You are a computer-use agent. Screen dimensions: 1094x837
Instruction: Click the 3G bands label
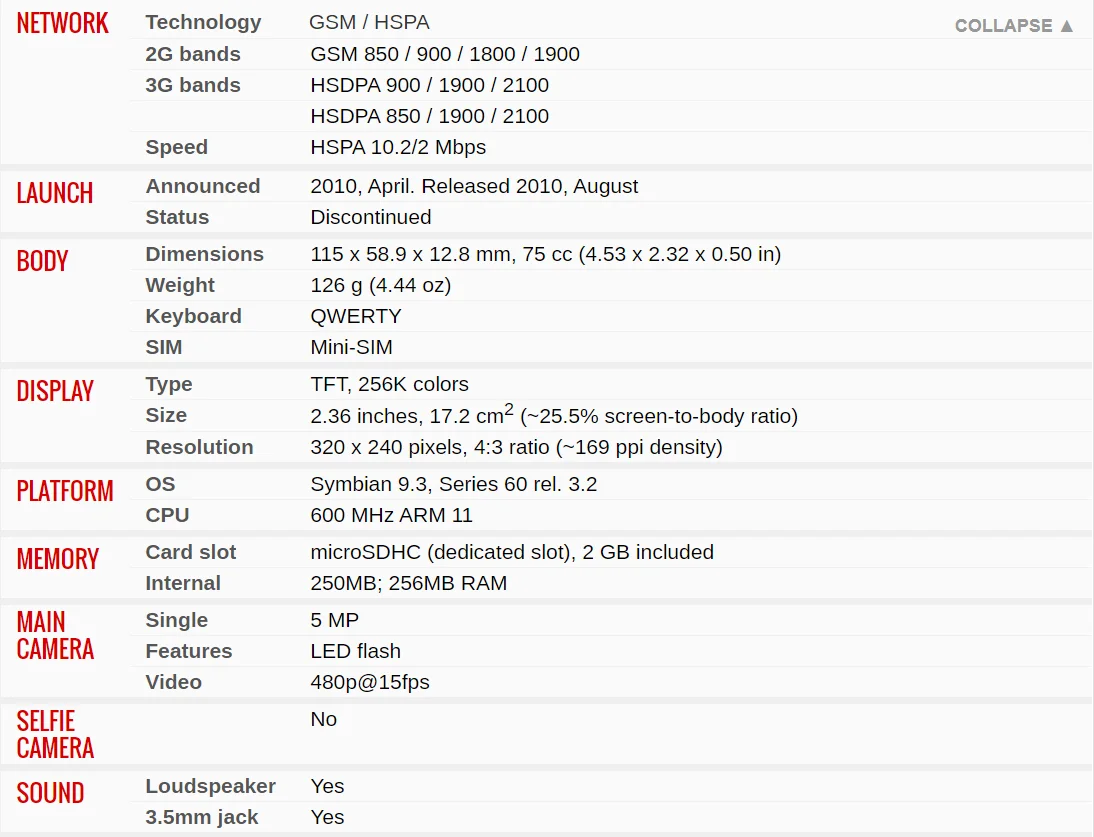[193, 85]
